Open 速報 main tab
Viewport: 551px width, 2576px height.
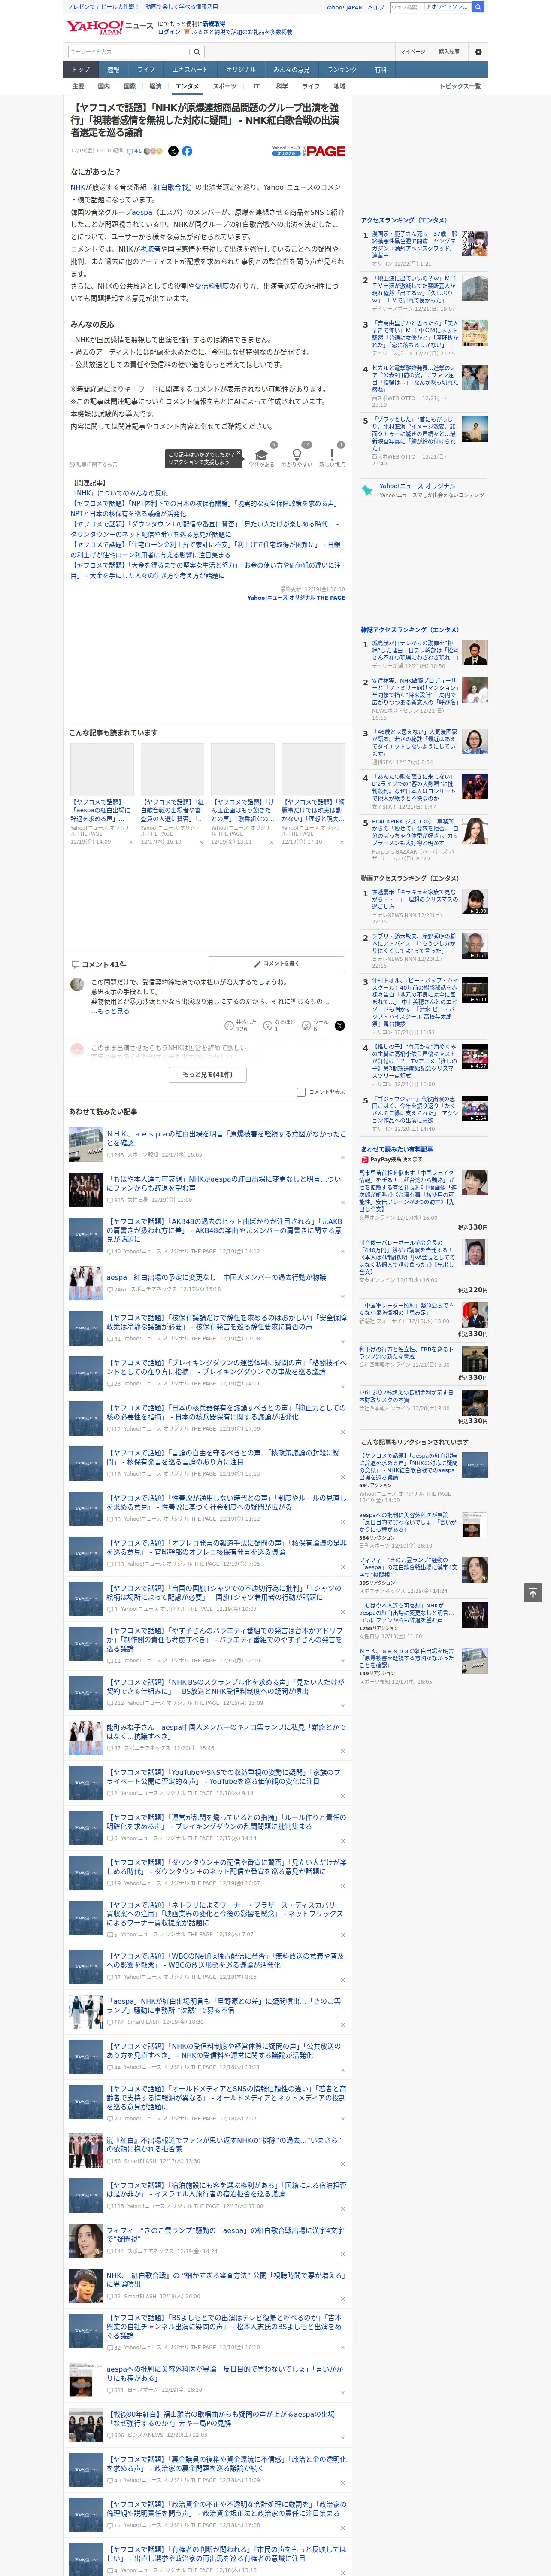(x=113, y=70)
